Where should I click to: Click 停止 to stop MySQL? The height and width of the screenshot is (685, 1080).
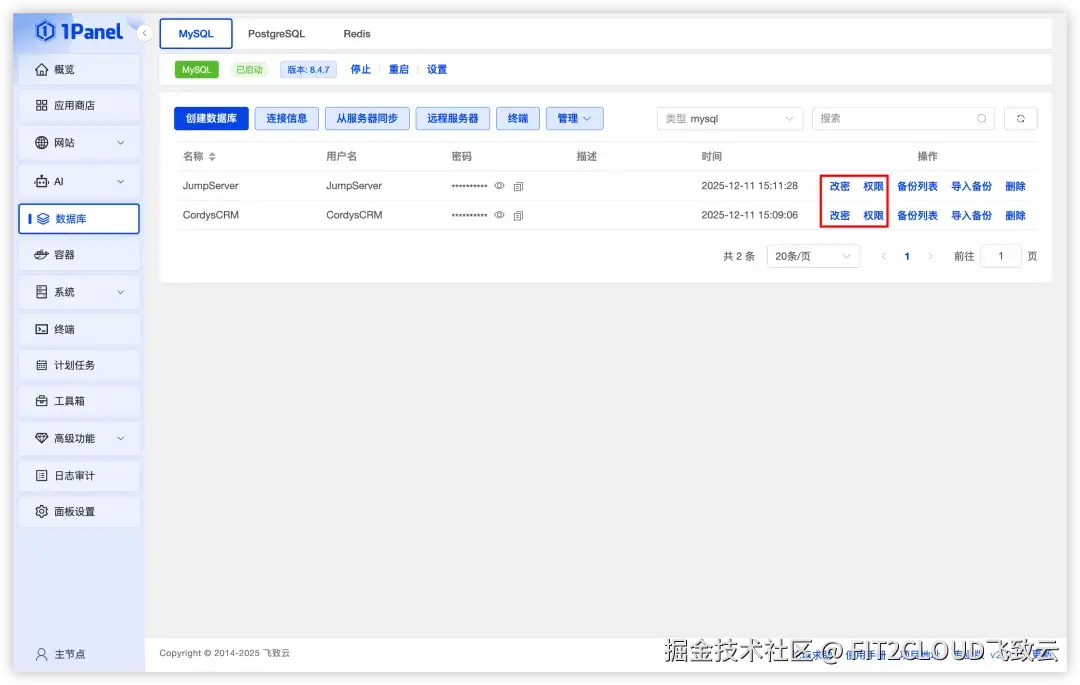click(360, 70)
